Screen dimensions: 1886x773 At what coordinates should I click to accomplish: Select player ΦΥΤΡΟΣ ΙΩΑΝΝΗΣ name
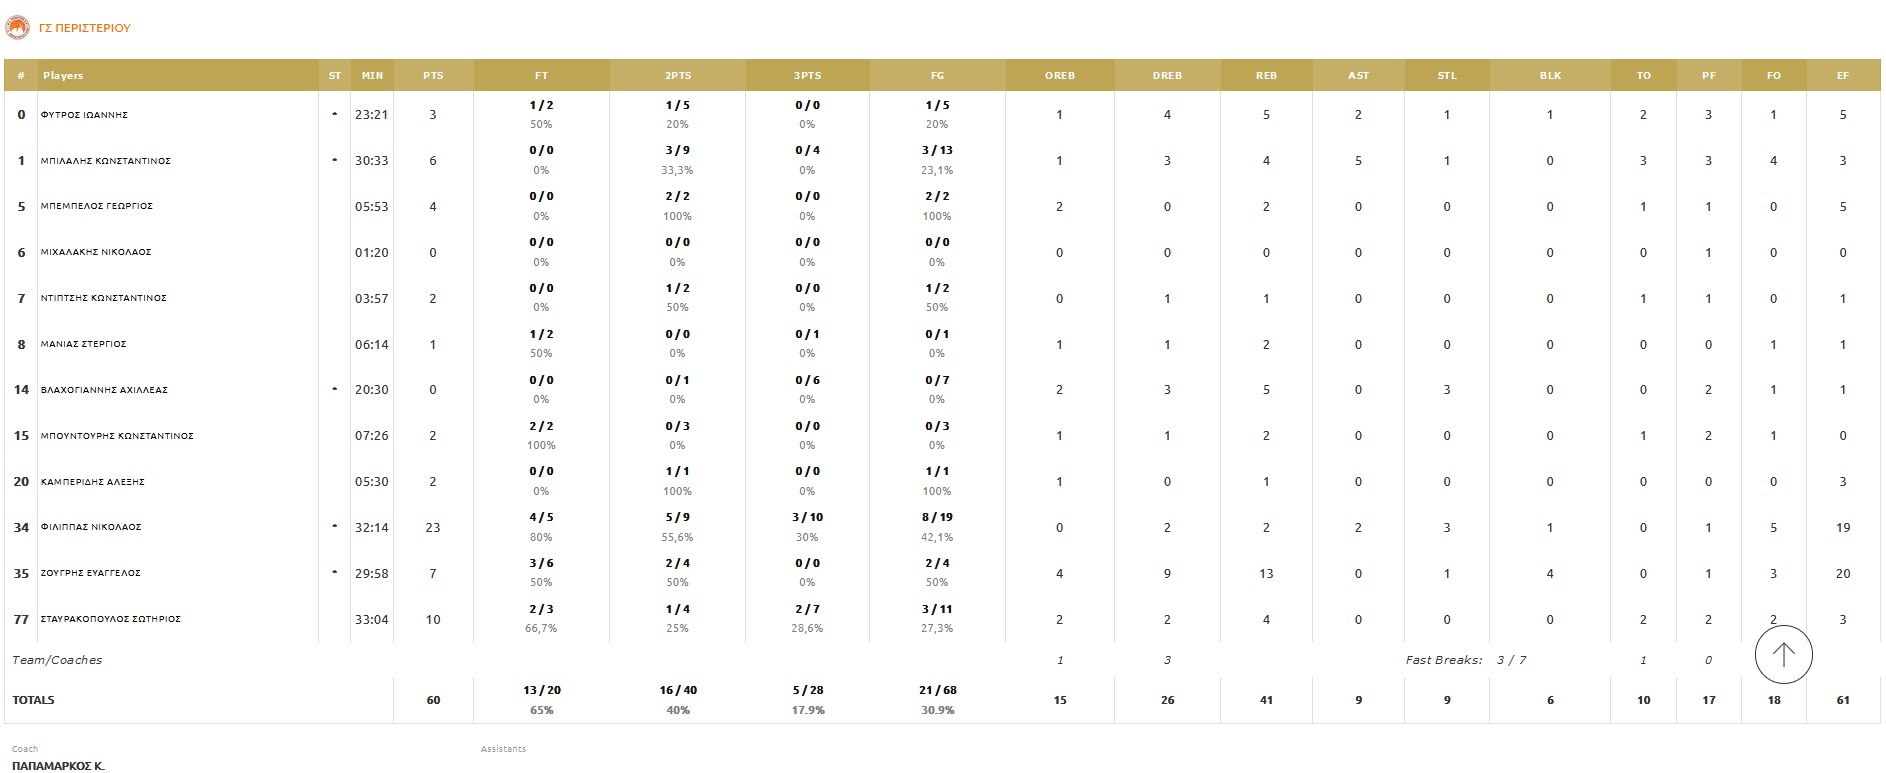[x=84, y=115]
